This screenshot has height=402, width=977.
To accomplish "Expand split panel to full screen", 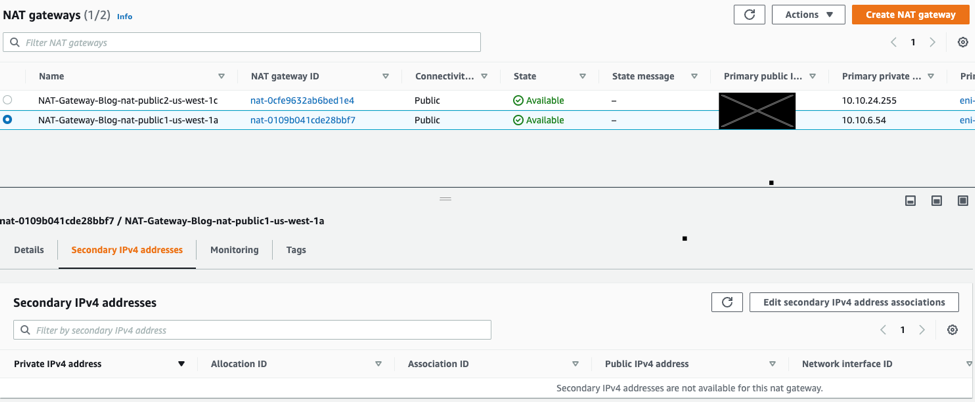I will click(x=962, y=201).
